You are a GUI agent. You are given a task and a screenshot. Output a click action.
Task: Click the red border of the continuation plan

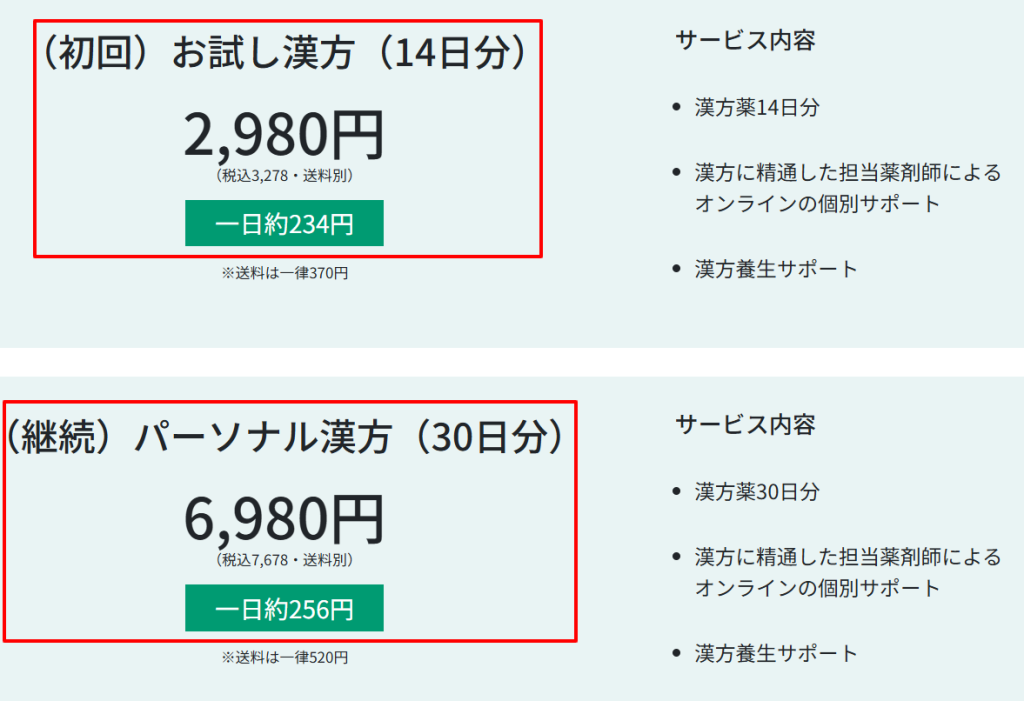pyautogui.click(x=288, y=400)
